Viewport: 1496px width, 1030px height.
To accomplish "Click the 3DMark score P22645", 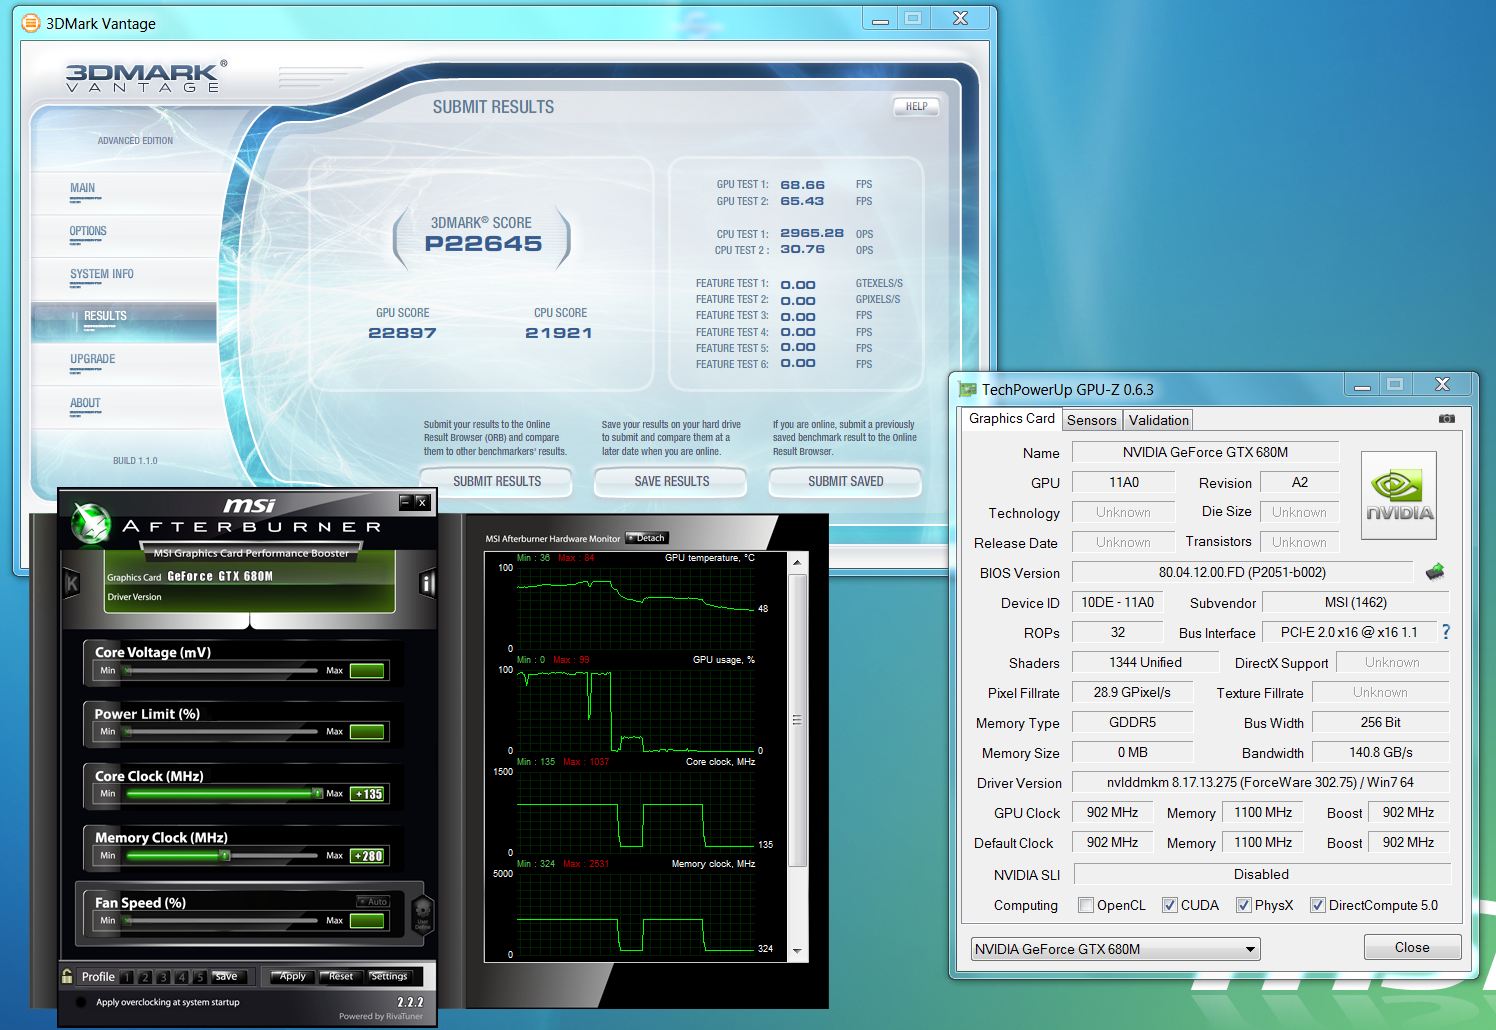I will [x=483, y=244].
